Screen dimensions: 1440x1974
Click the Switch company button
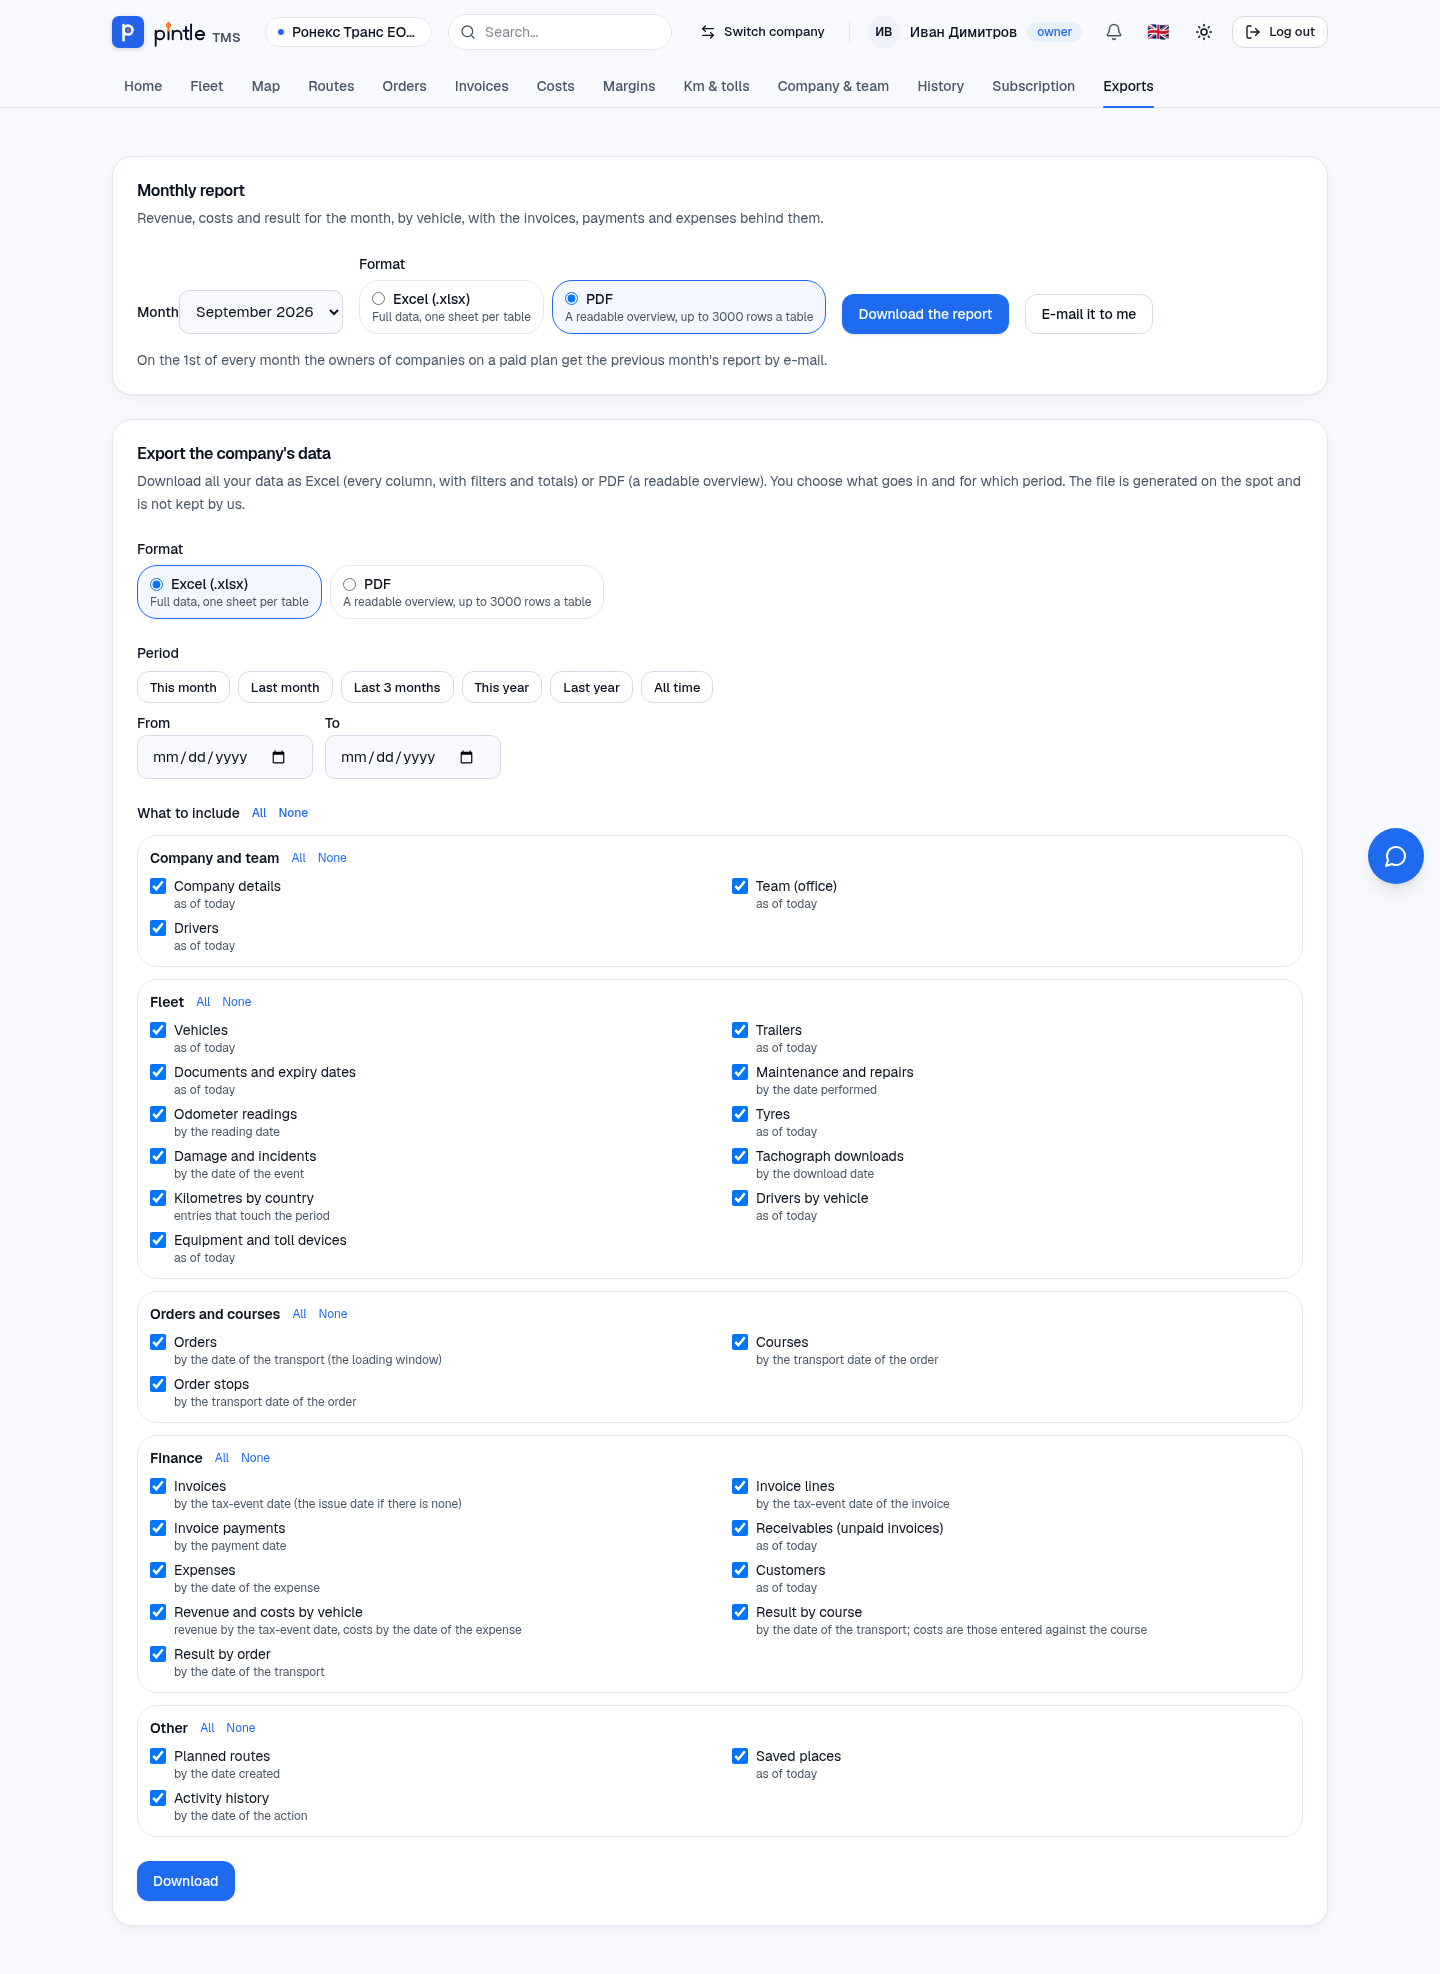pyautogui.click(x=763, y=32)
